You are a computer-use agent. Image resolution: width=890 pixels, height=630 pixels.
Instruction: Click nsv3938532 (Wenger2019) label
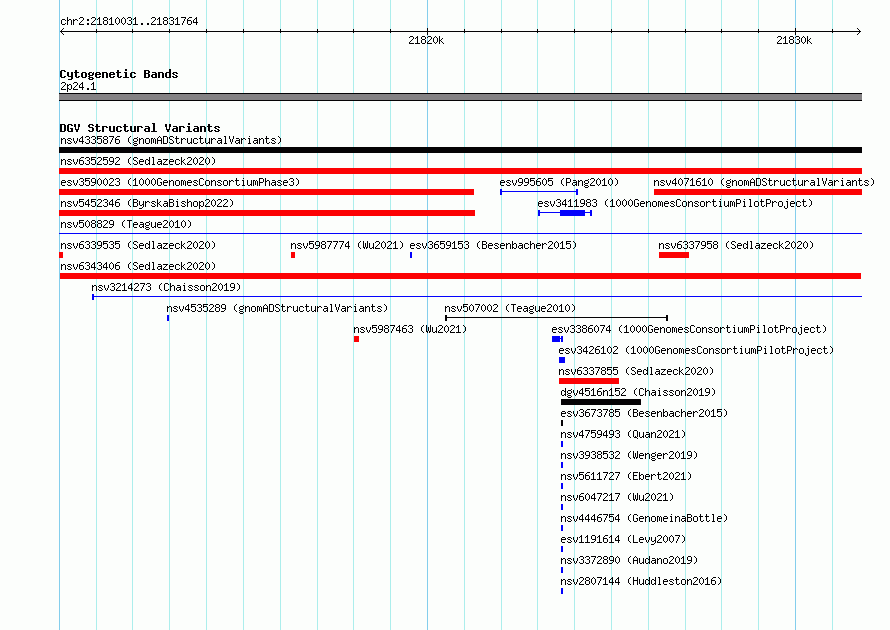(629, 455)
